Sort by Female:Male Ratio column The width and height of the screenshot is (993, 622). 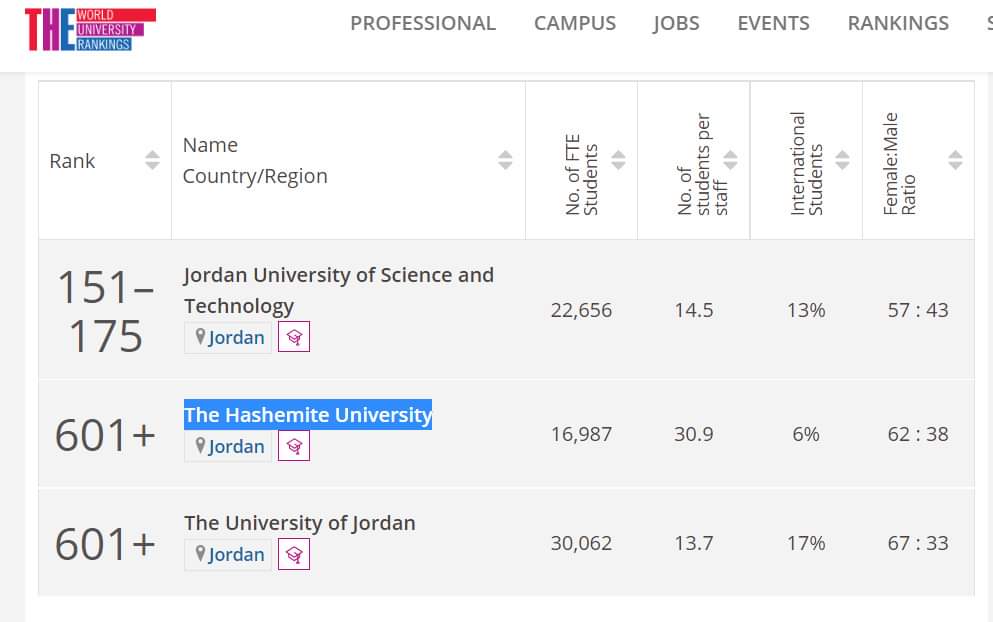point(955,160)
